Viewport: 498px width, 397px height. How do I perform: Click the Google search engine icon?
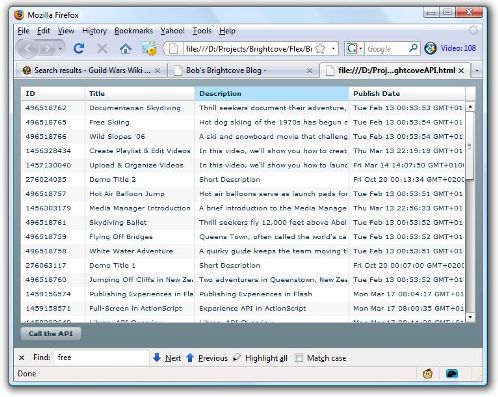(x=351, y=49)
